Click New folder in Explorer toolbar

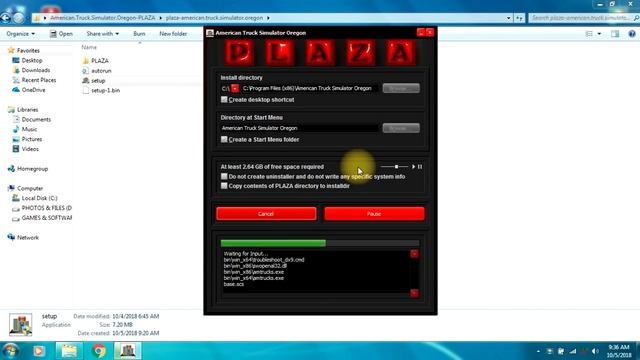[173, 34]
